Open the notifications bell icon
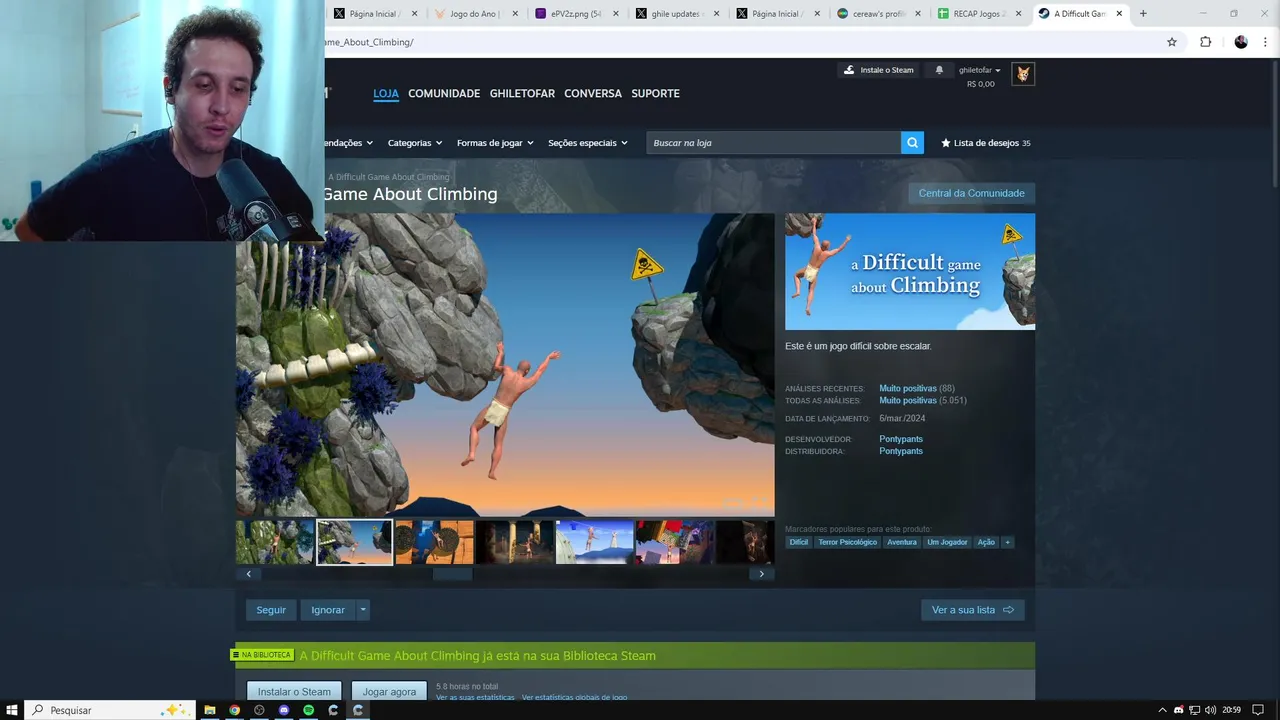The image size is (1280, 720). click(939, 70)
